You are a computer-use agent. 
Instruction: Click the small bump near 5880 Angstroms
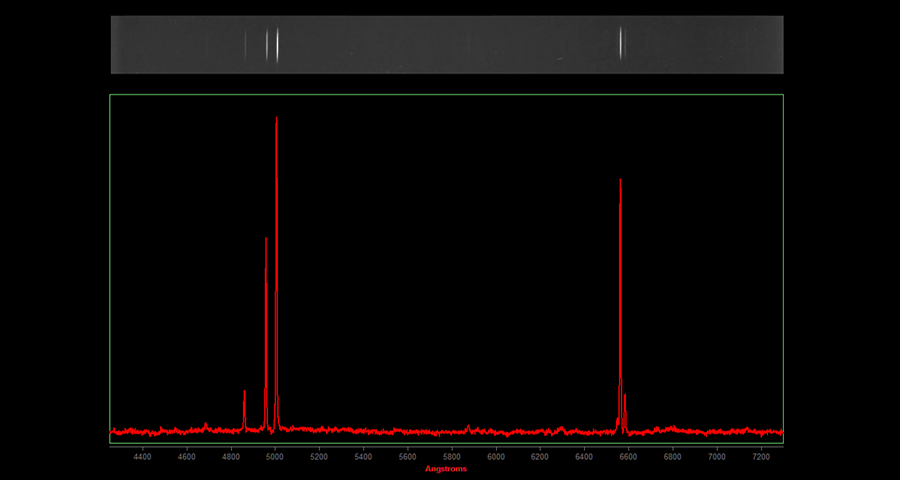[468, 427]
